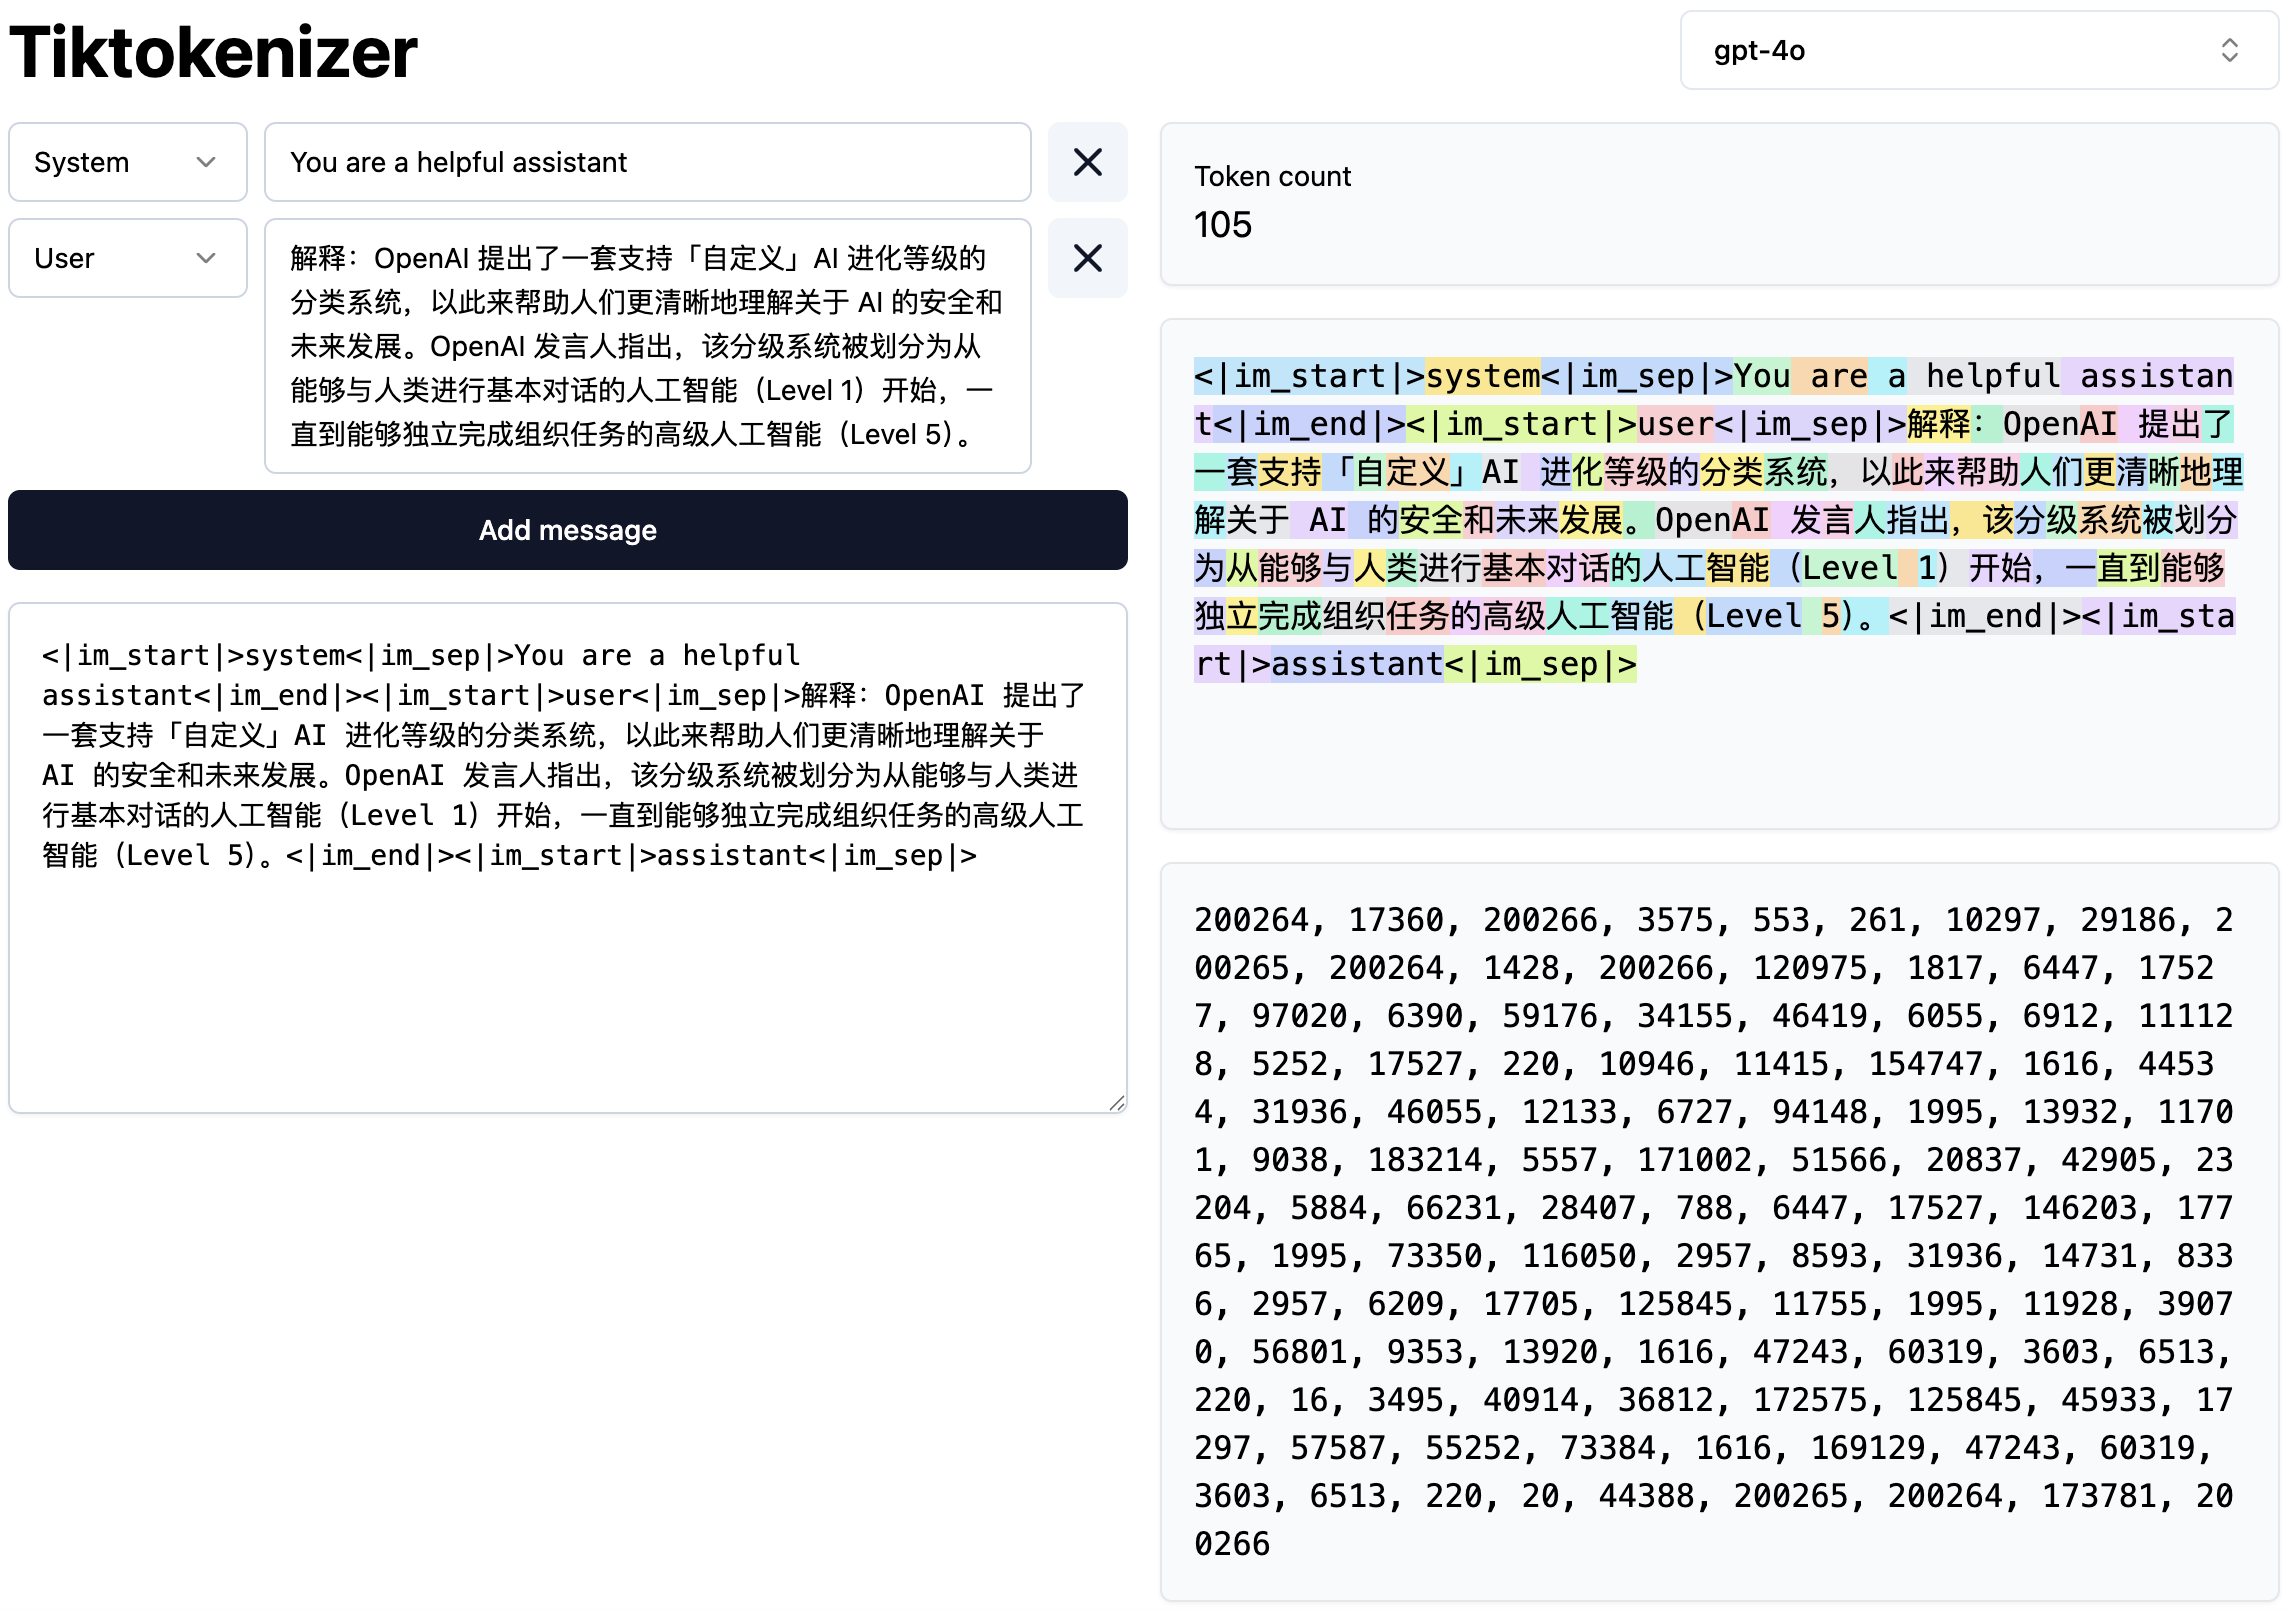Click the last token ID 200266
This screenshot has height=1610, width=2288.
point(1232,1544)
